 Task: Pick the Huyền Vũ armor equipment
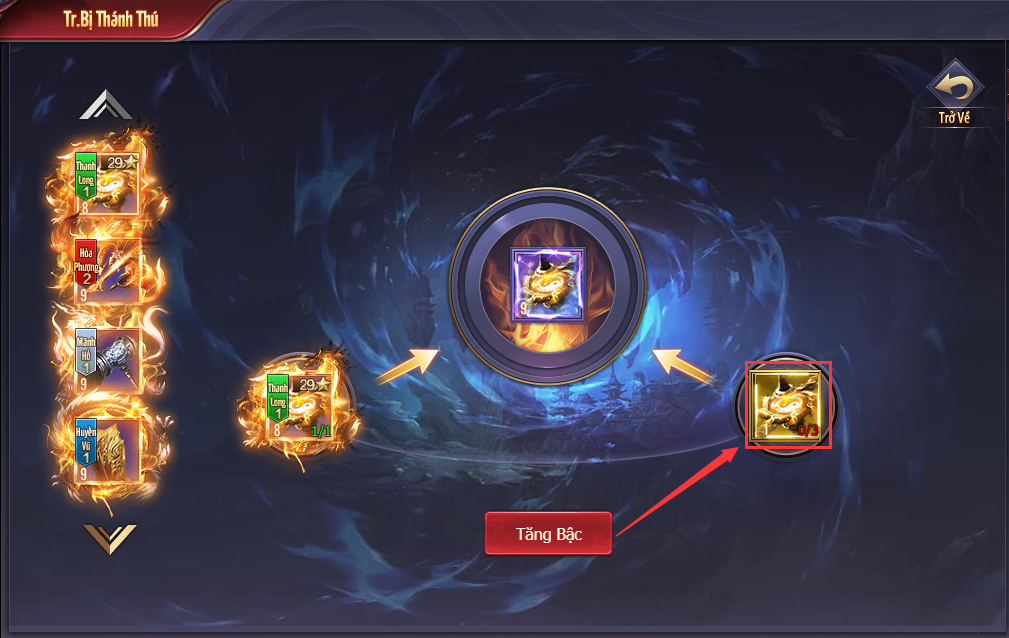tap(107, 449)
